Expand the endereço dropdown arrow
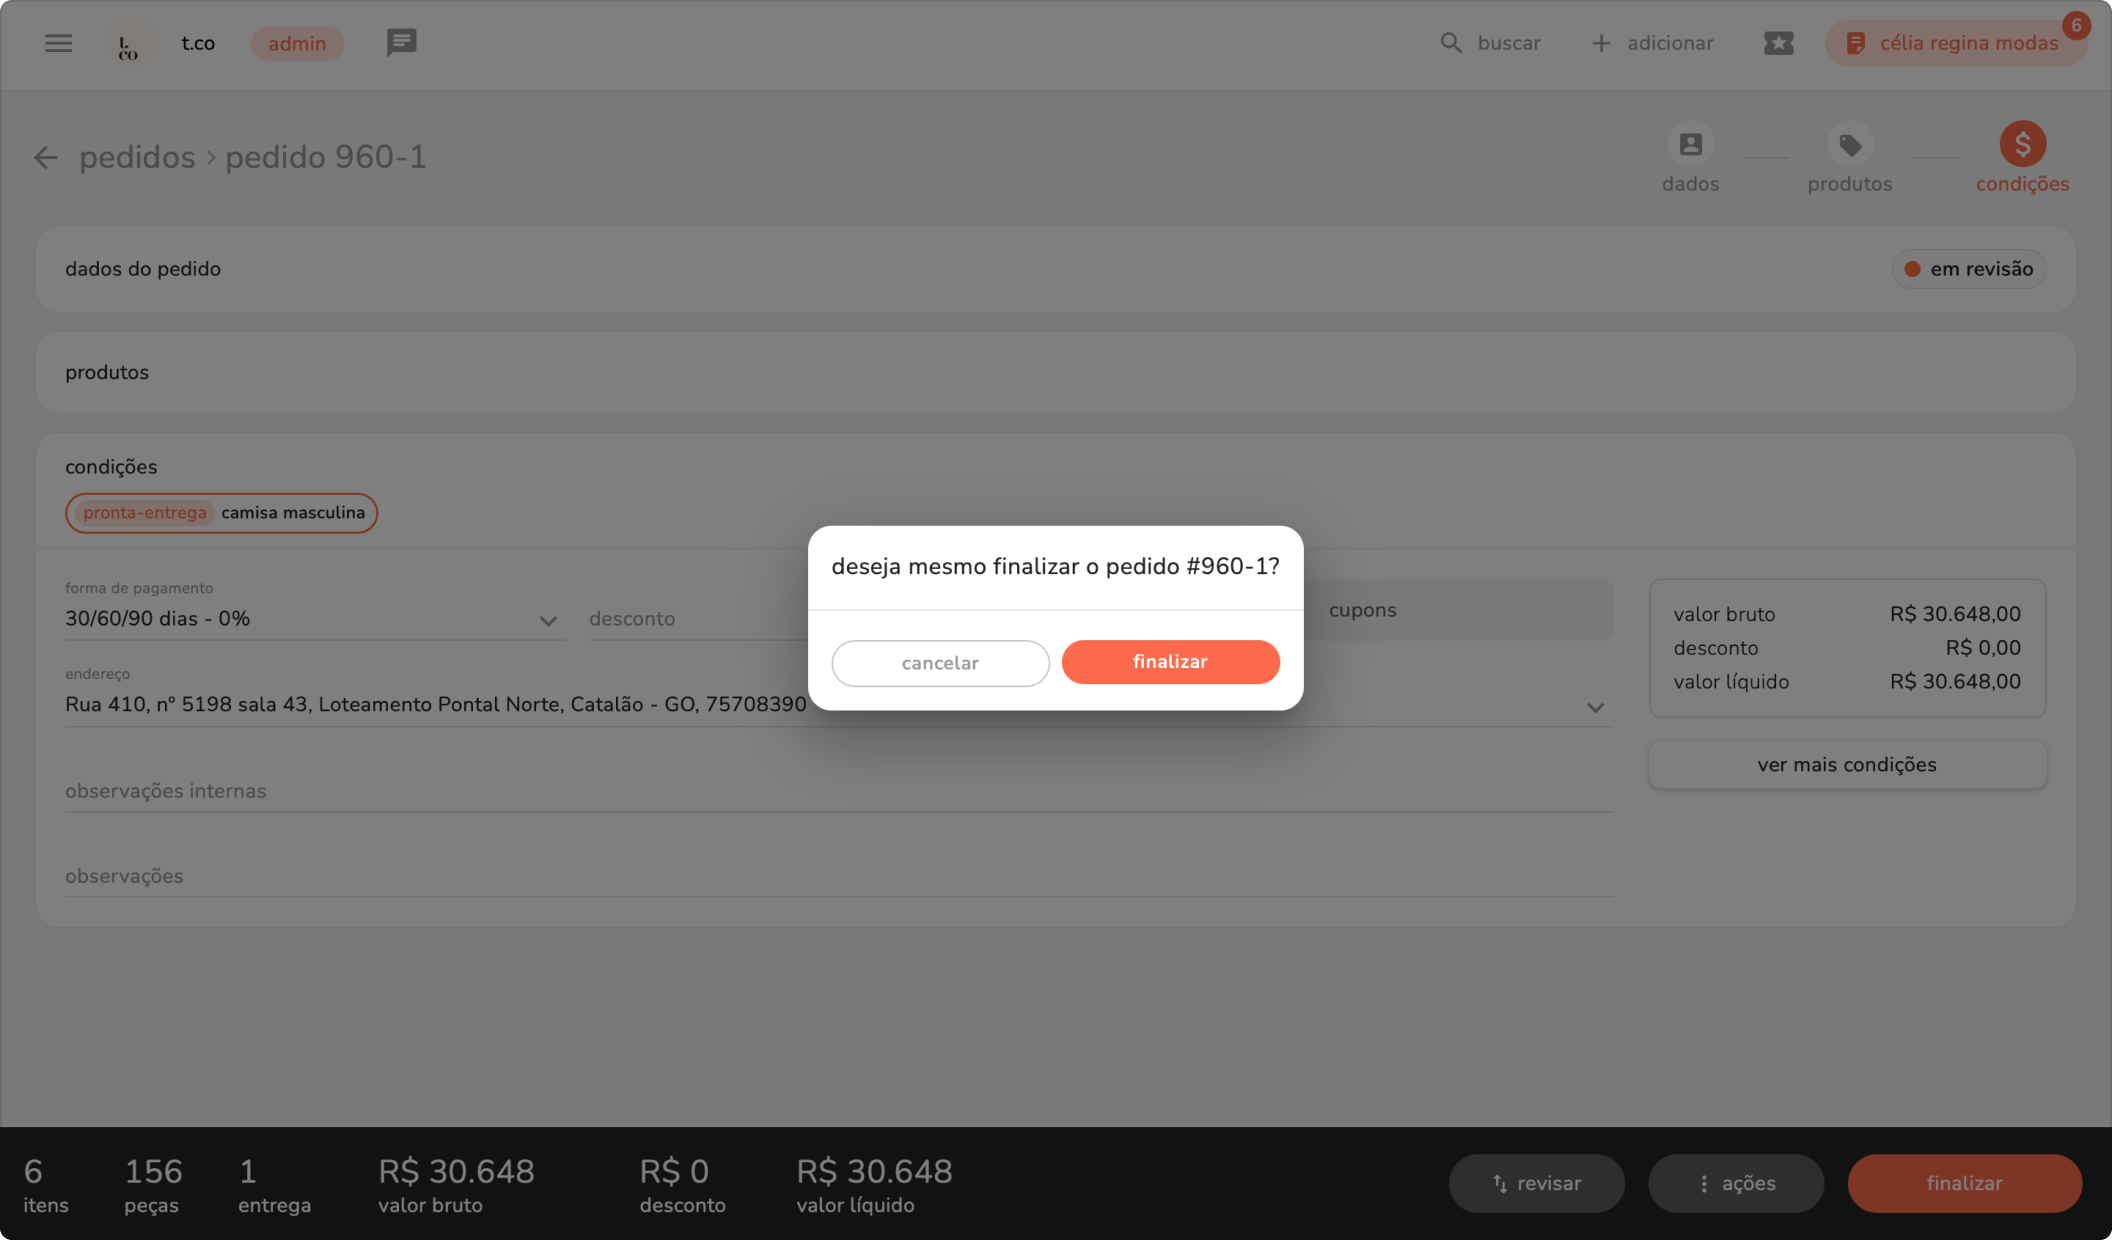The image size is (2112, 1240). point(1595,708)
